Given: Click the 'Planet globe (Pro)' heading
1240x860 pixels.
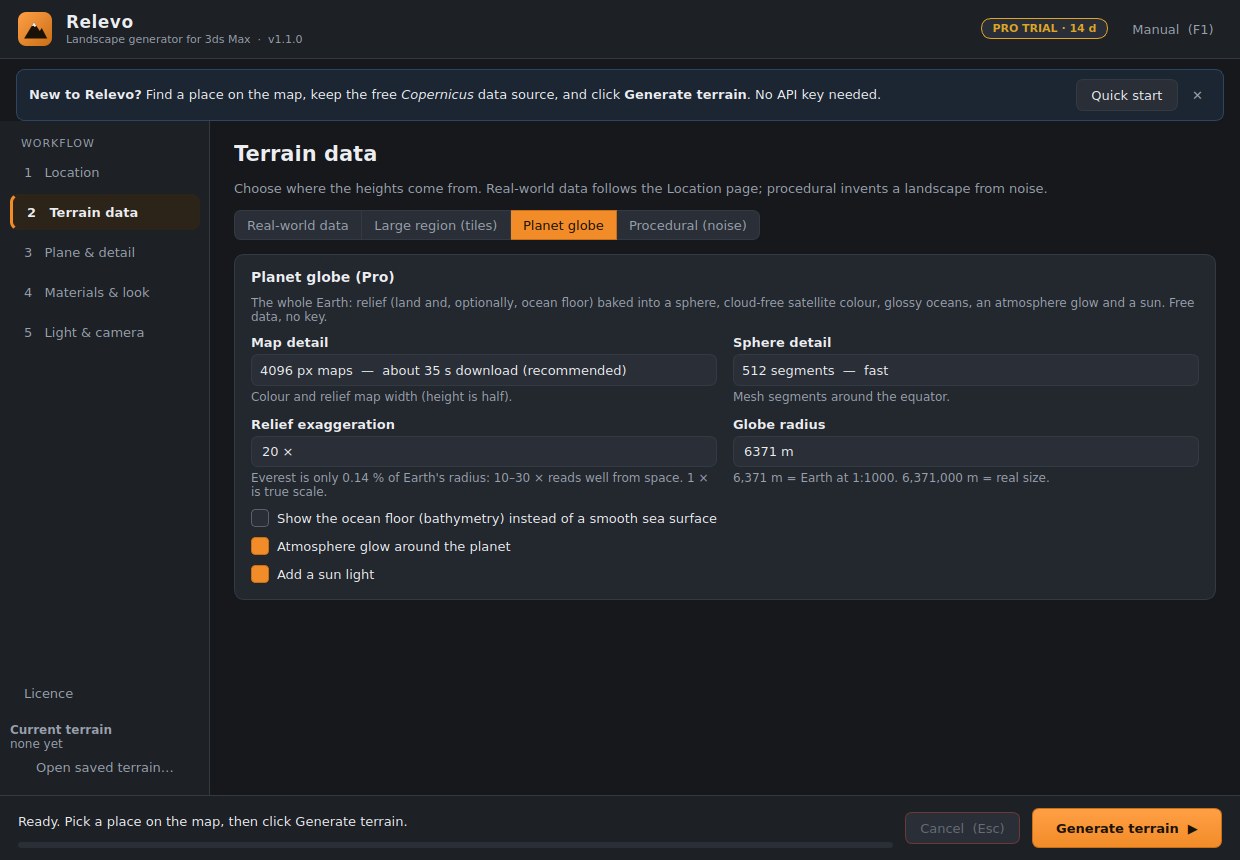Looking at the screenshot, I should pos(323,276).
